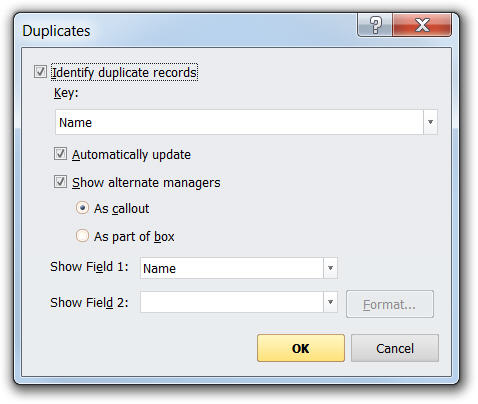
Task: Open the Format... button
Action: point(390,304)
